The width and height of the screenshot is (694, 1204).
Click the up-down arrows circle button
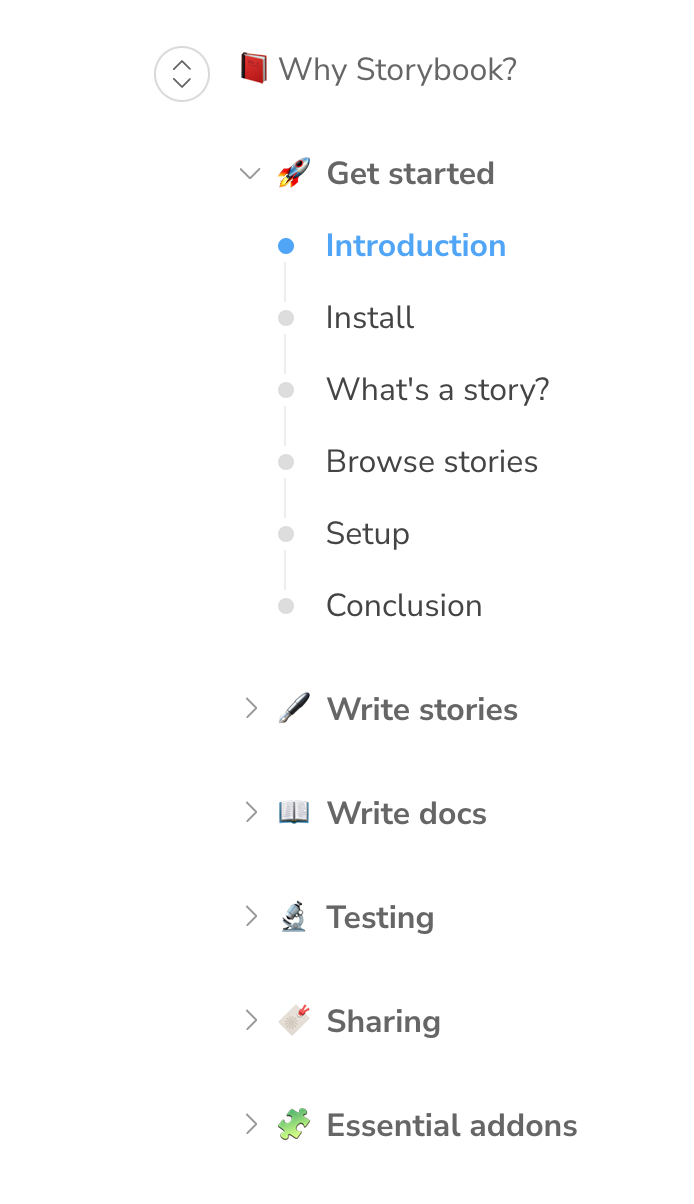pos(181,74)
